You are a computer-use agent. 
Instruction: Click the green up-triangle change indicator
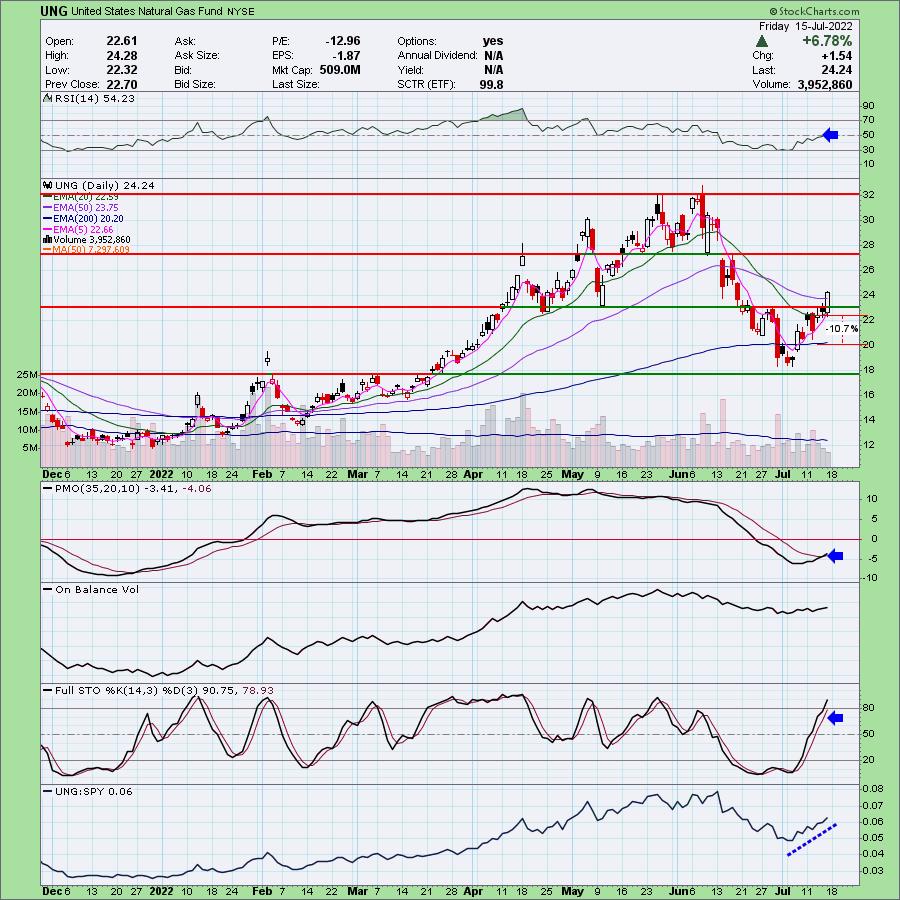tap(762, 41)
